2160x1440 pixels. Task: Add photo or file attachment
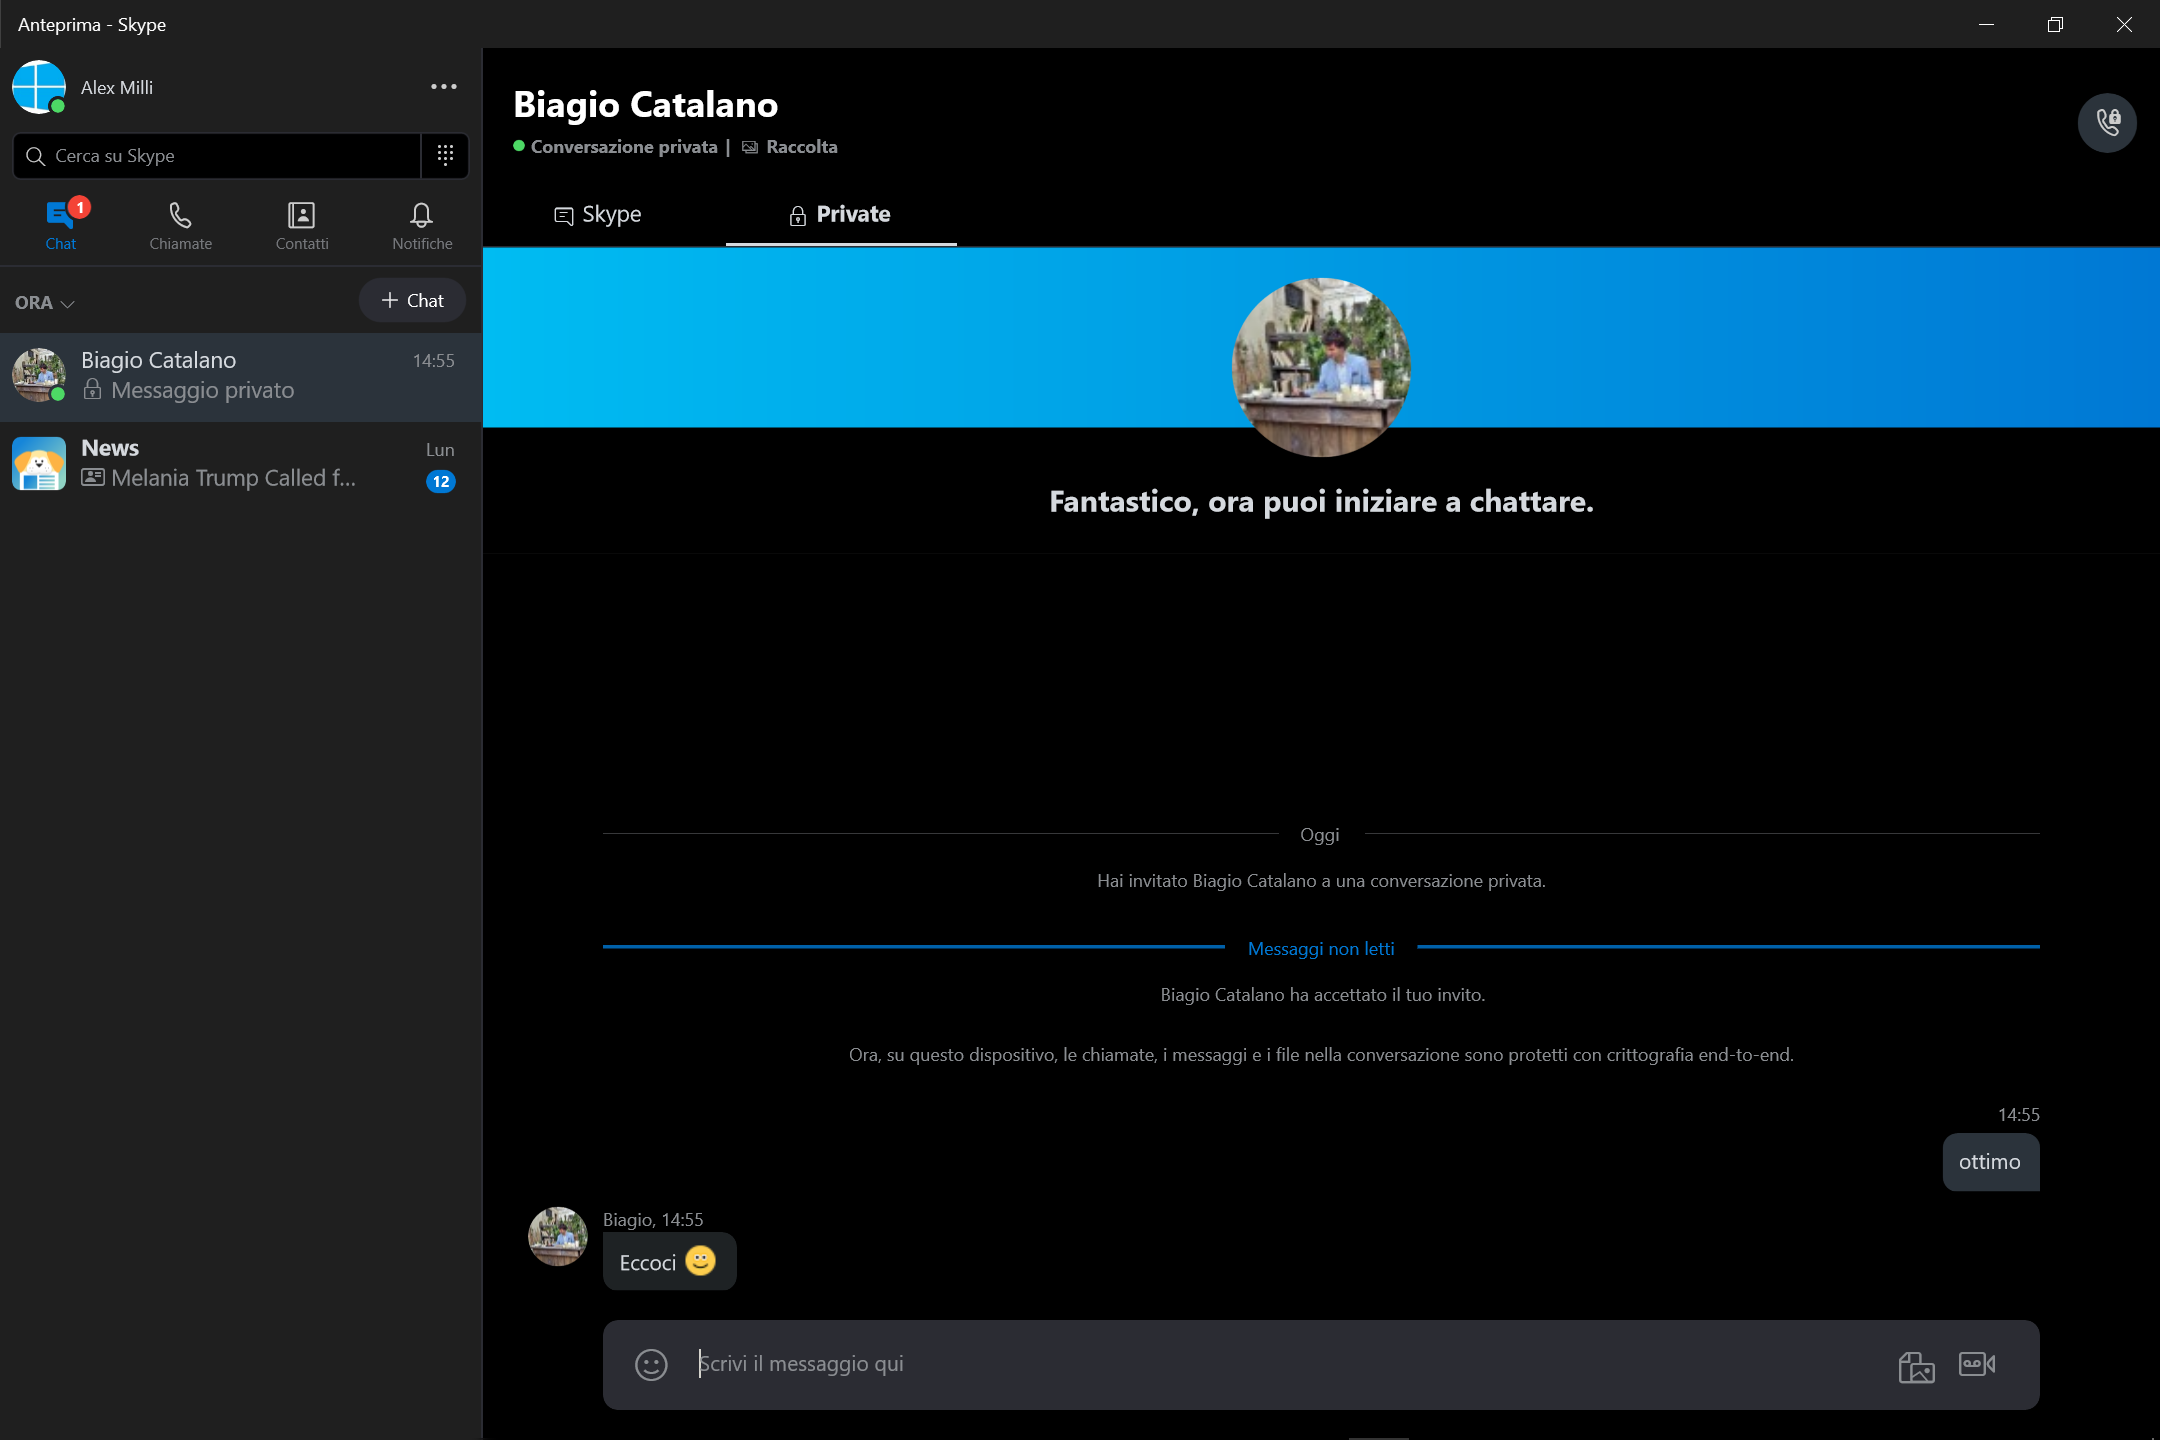[1916, 1365]
